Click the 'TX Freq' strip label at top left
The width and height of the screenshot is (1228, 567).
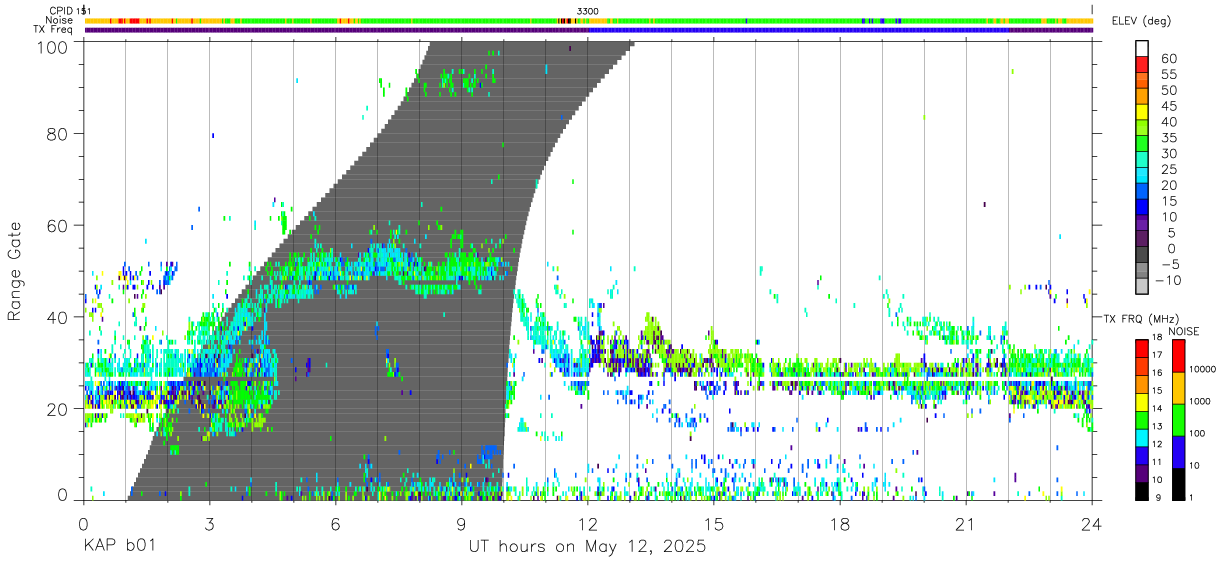pos(53,29)
